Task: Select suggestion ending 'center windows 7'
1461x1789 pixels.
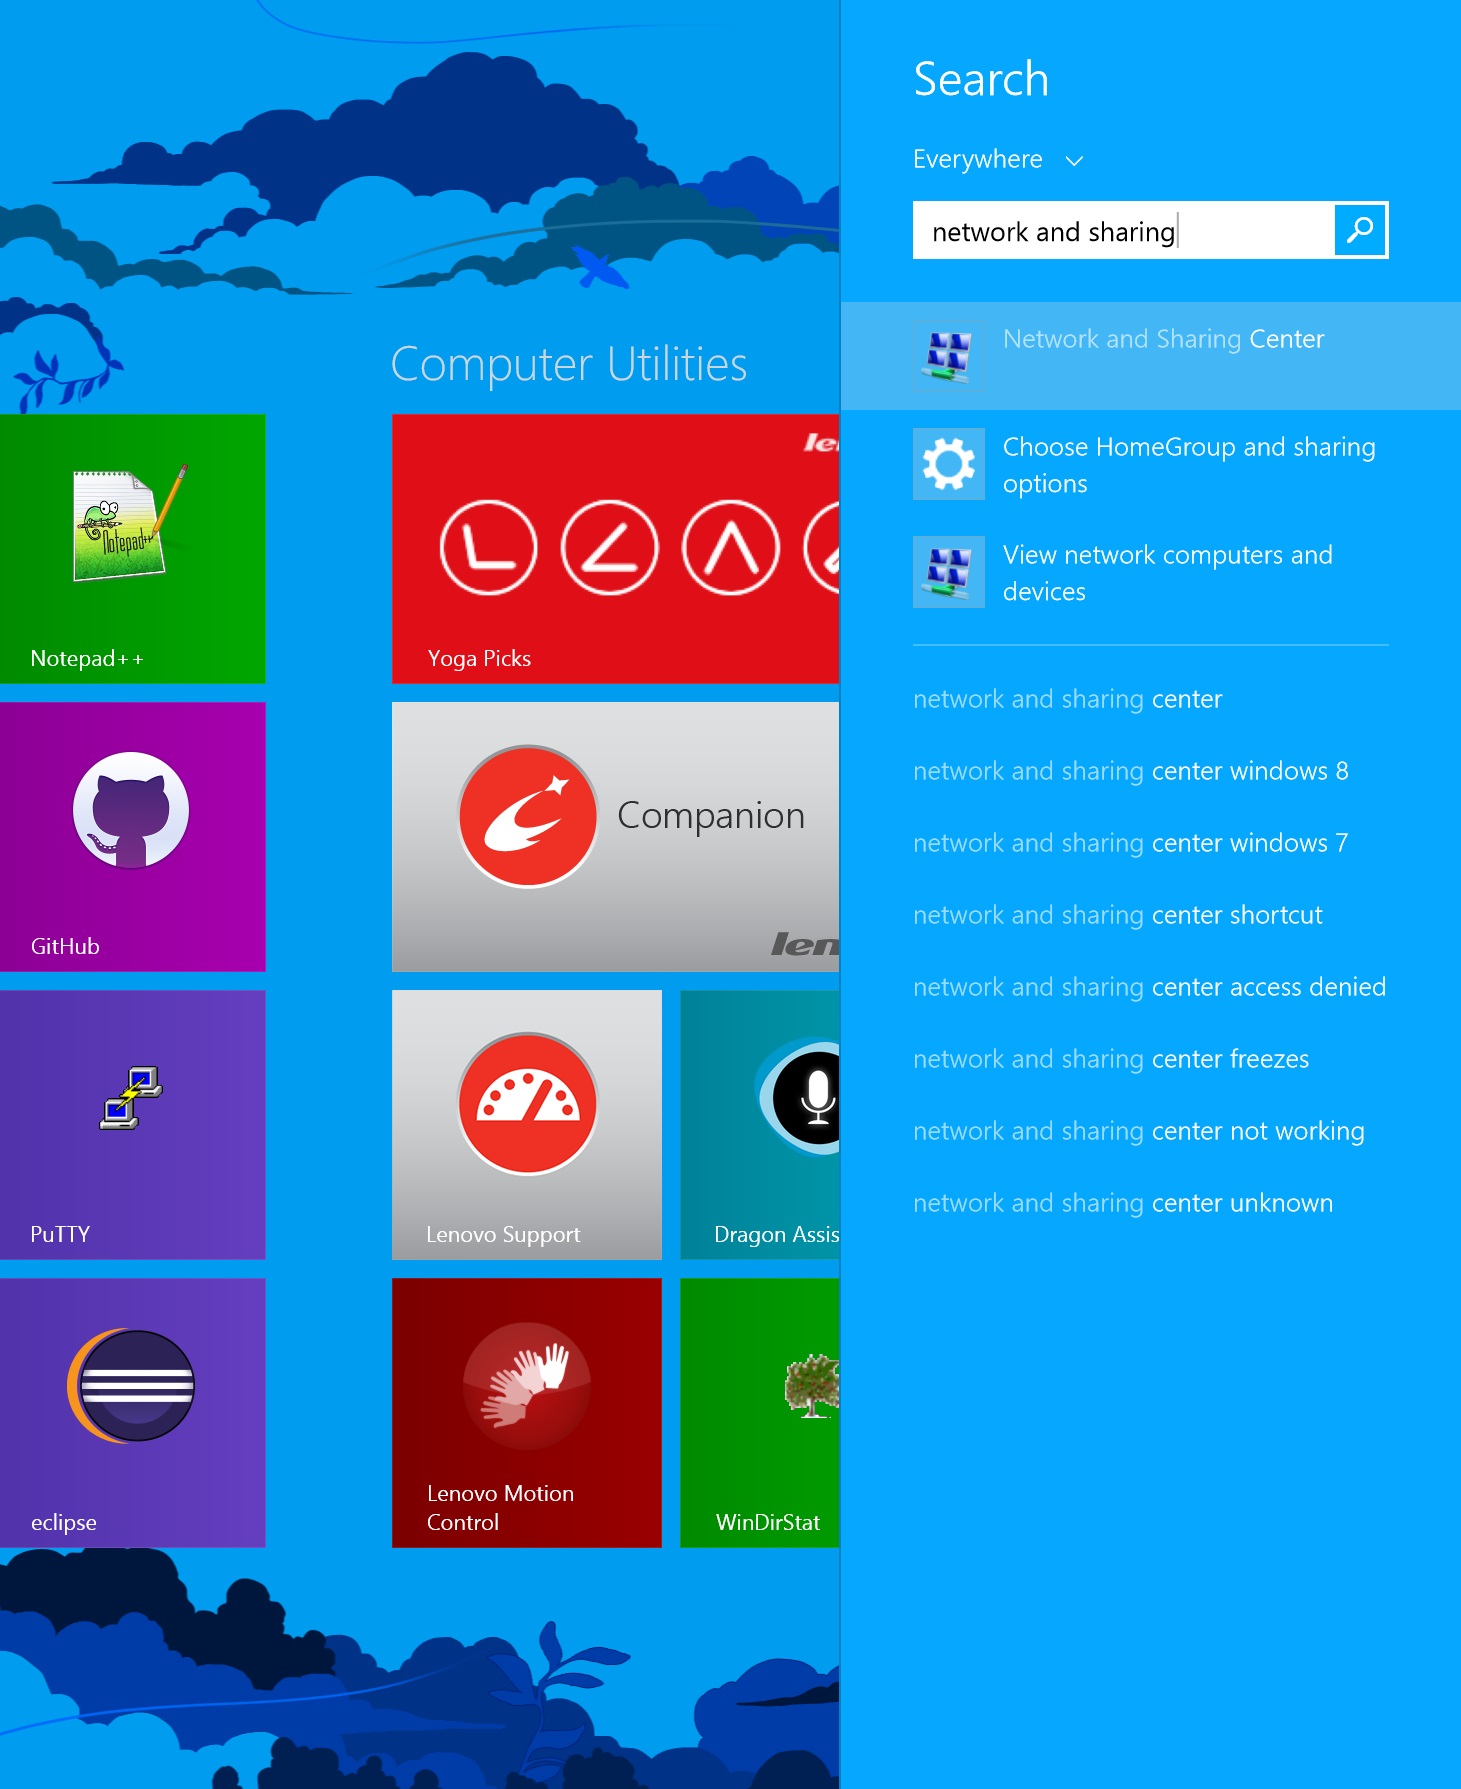Action: click(1131, 843)
